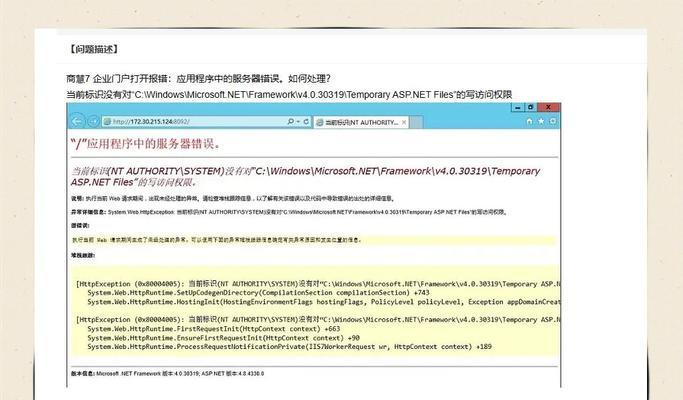Open Favorites with the star icon
The height and width of the screenshot is (400, 683).
click(541, 121)
